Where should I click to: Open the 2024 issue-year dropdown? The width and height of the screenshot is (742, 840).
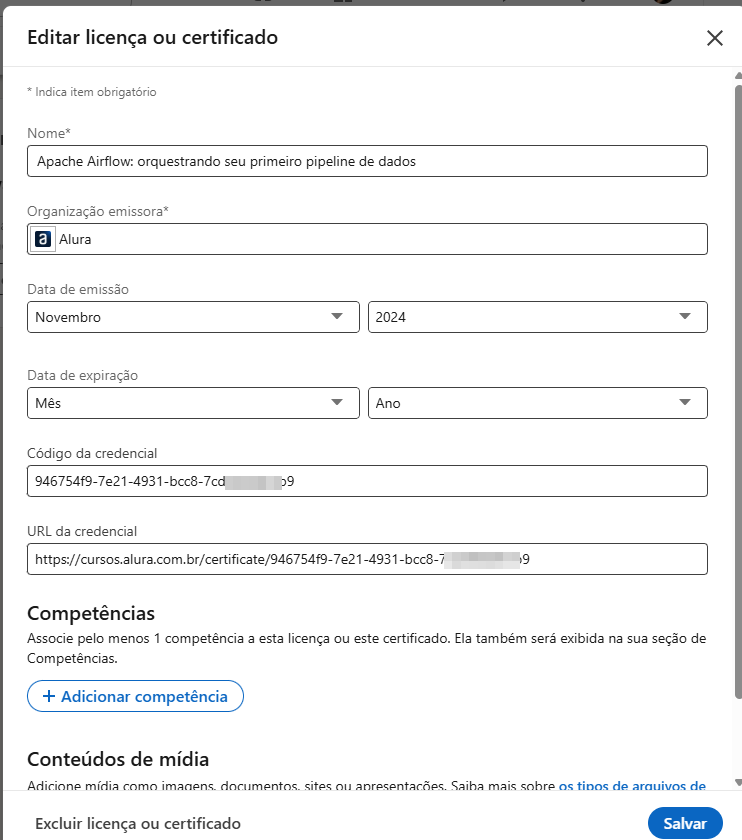(537, 316)
